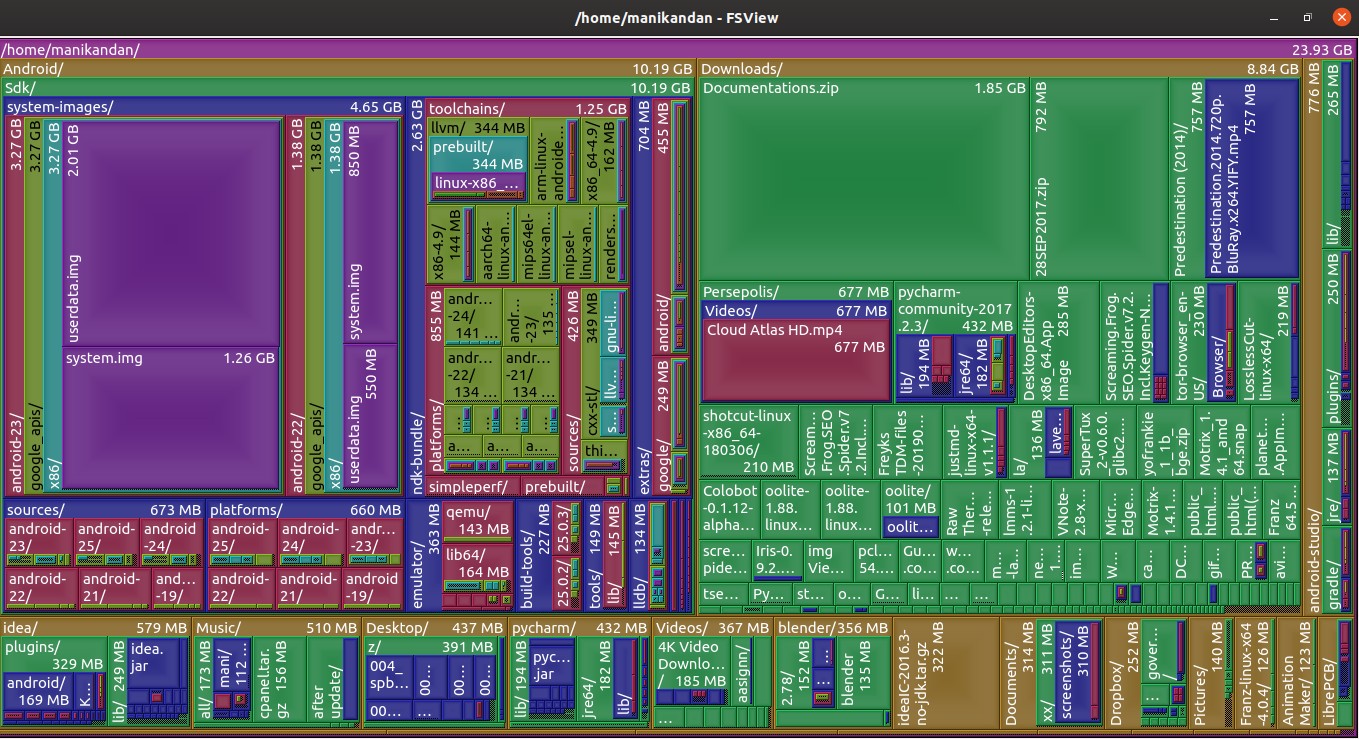
Task: Select the Animation Maker/ 123 MB folder
Action: tap(1296, 672)
